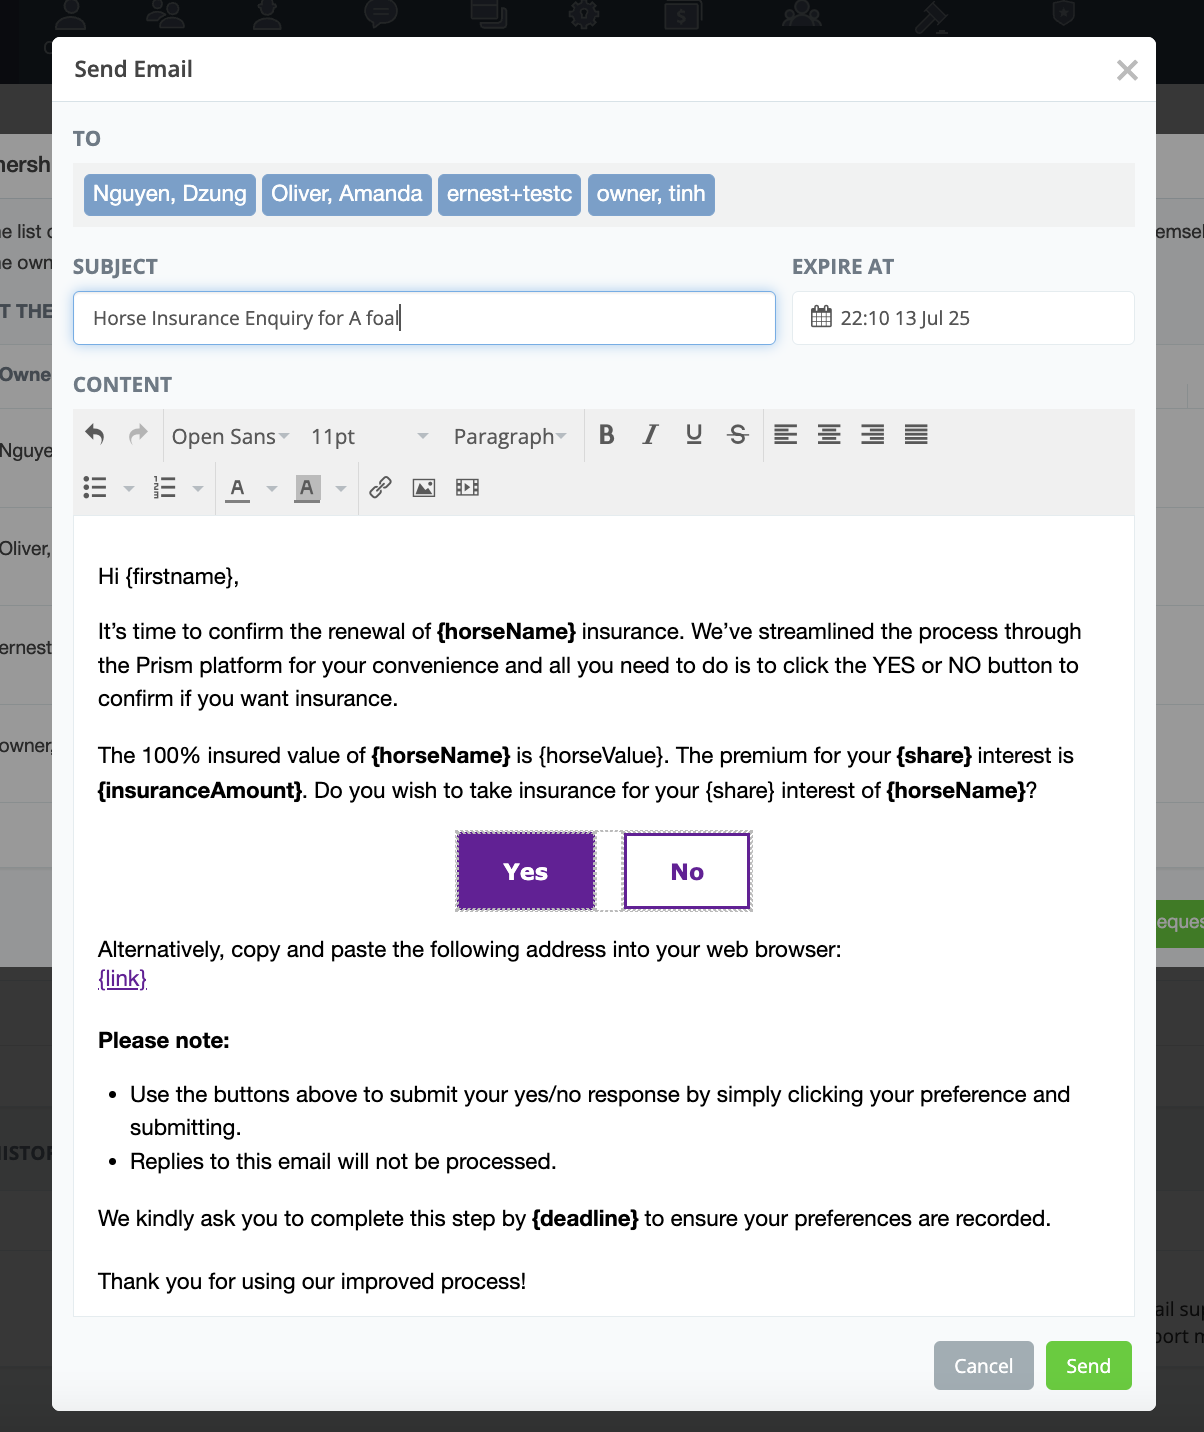Pick the text color swatch

click(x=237, y=488)
